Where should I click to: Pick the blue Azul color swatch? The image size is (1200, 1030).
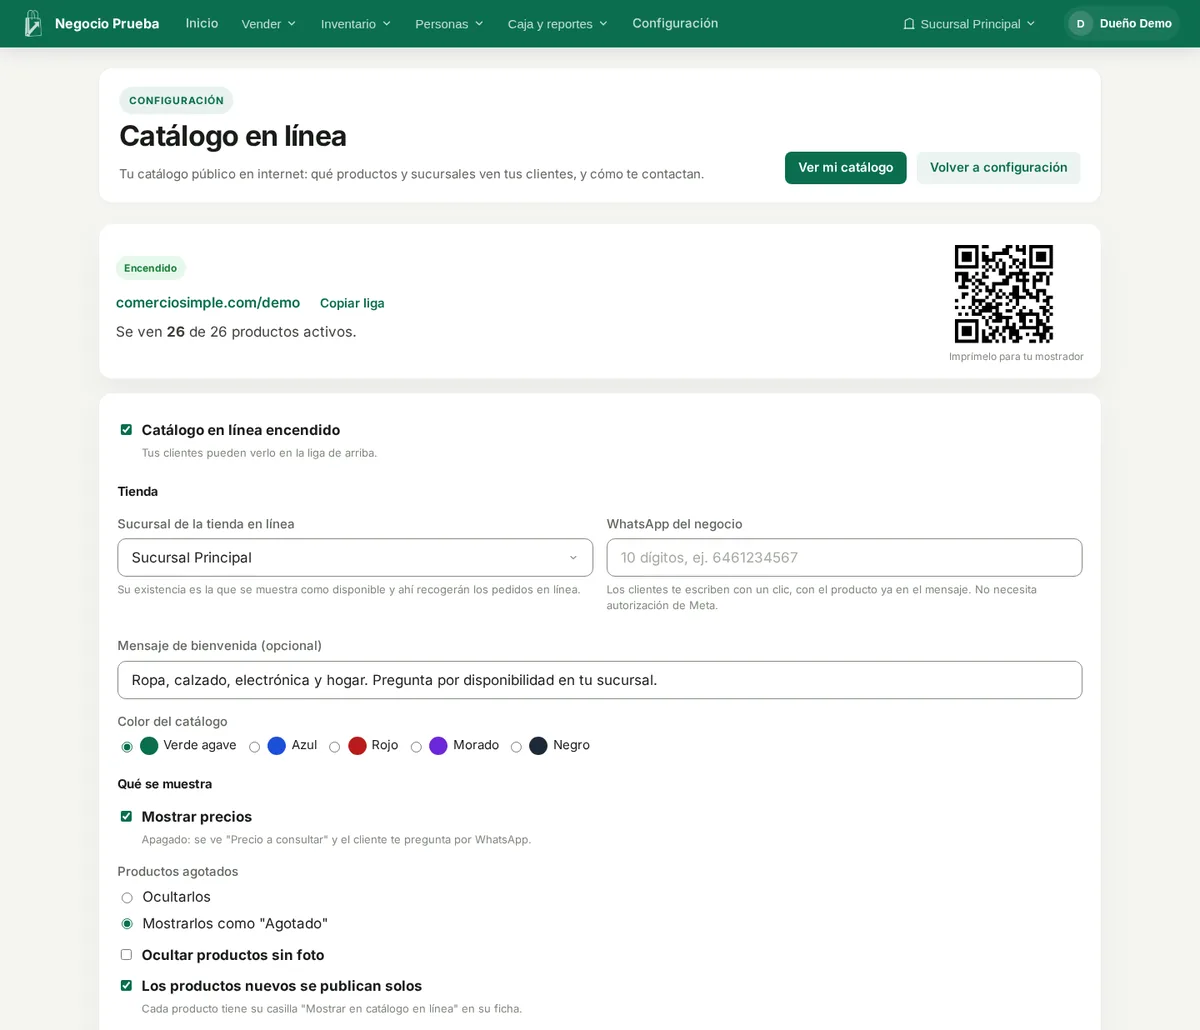pyautogui.click(x=277, y=746)
